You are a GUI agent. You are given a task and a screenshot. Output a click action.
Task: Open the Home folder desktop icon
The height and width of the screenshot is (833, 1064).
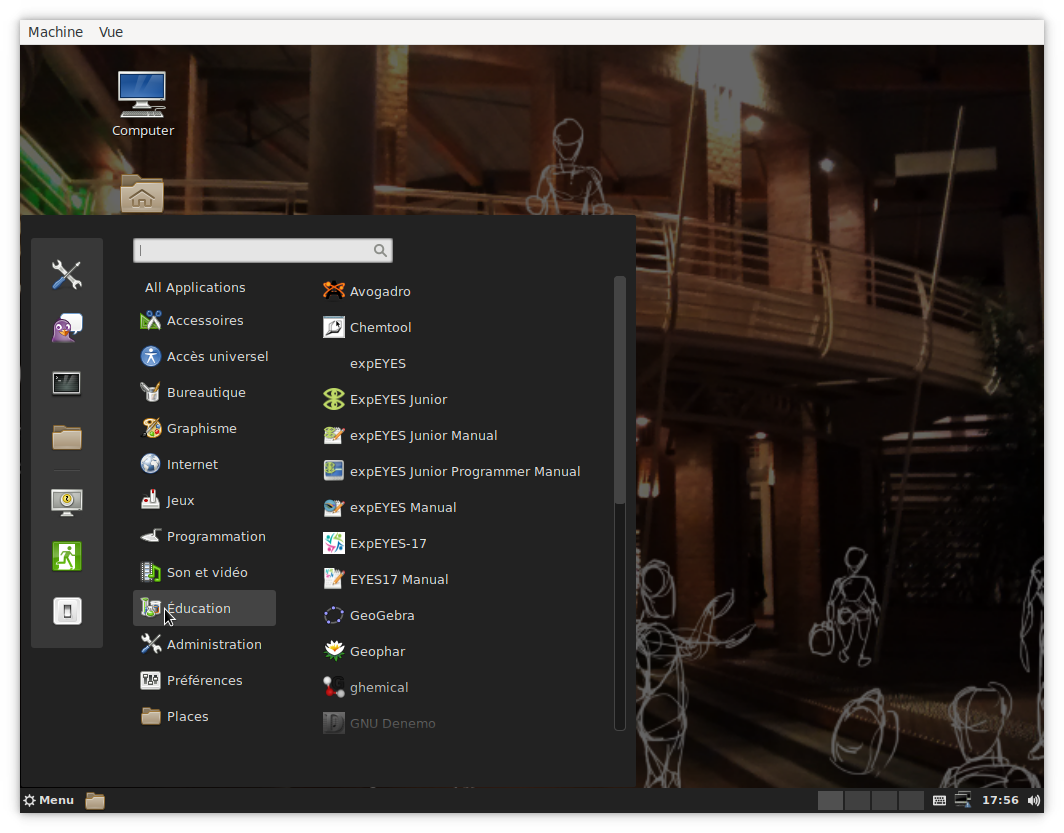tap(142, 193)
